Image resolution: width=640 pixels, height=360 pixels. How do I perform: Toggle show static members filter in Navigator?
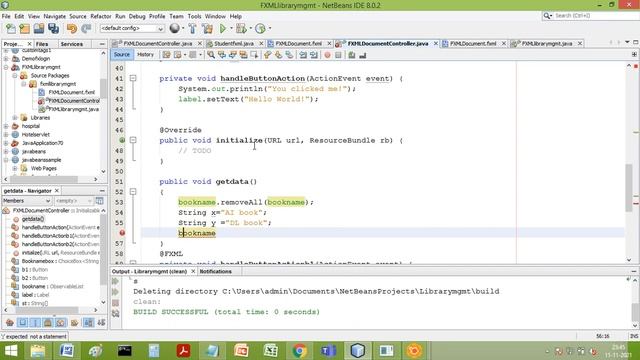(x=35, y=323)
